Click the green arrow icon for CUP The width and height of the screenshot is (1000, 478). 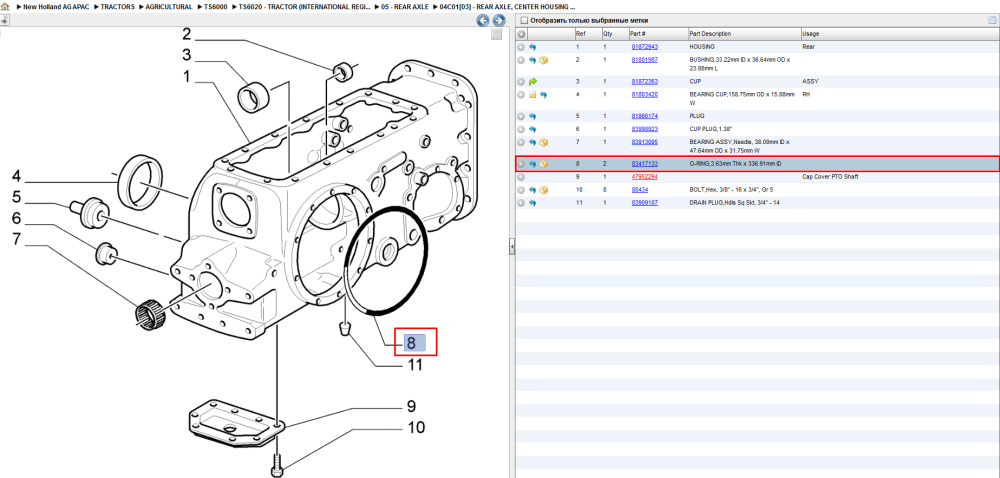(533, 82)
